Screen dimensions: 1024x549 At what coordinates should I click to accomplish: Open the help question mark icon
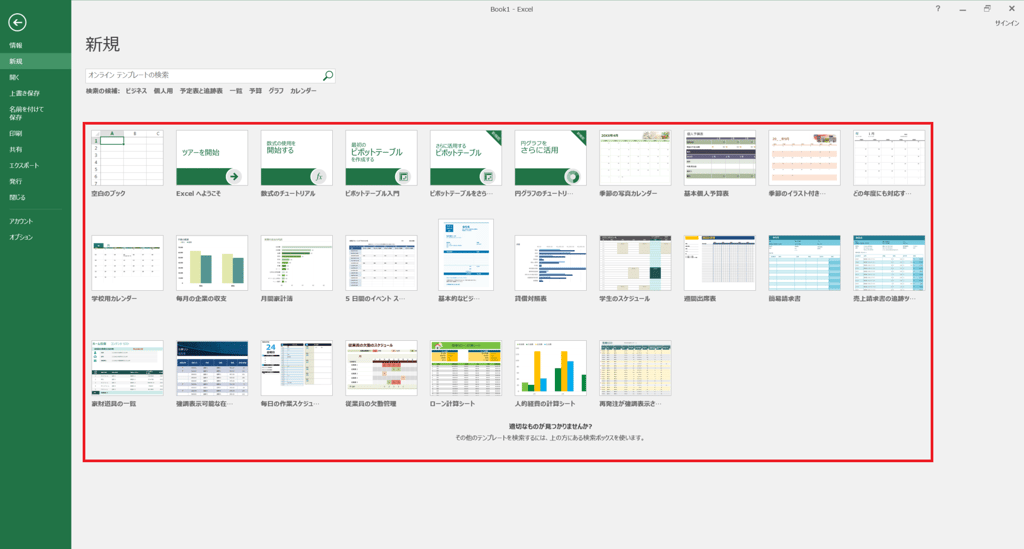coord(937,9)
